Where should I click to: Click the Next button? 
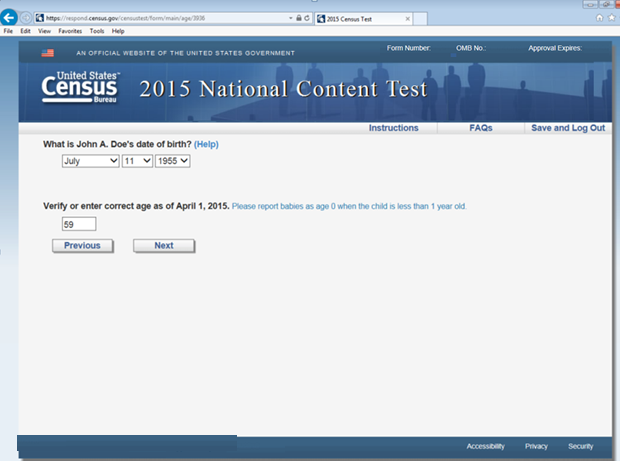coord(164,246)
